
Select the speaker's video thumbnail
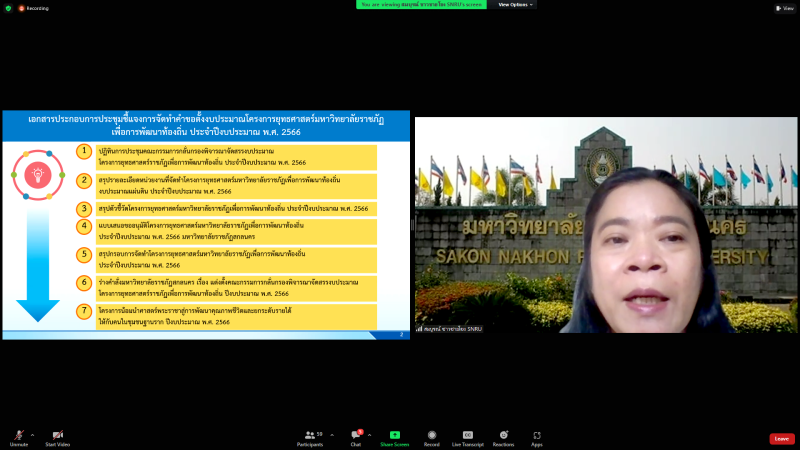point(606,225)
